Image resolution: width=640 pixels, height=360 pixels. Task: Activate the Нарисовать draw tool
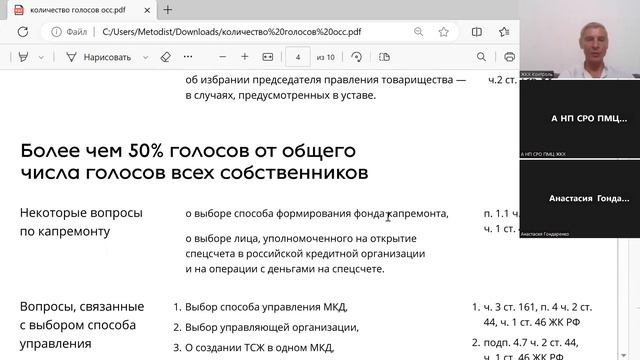point(99,57)
